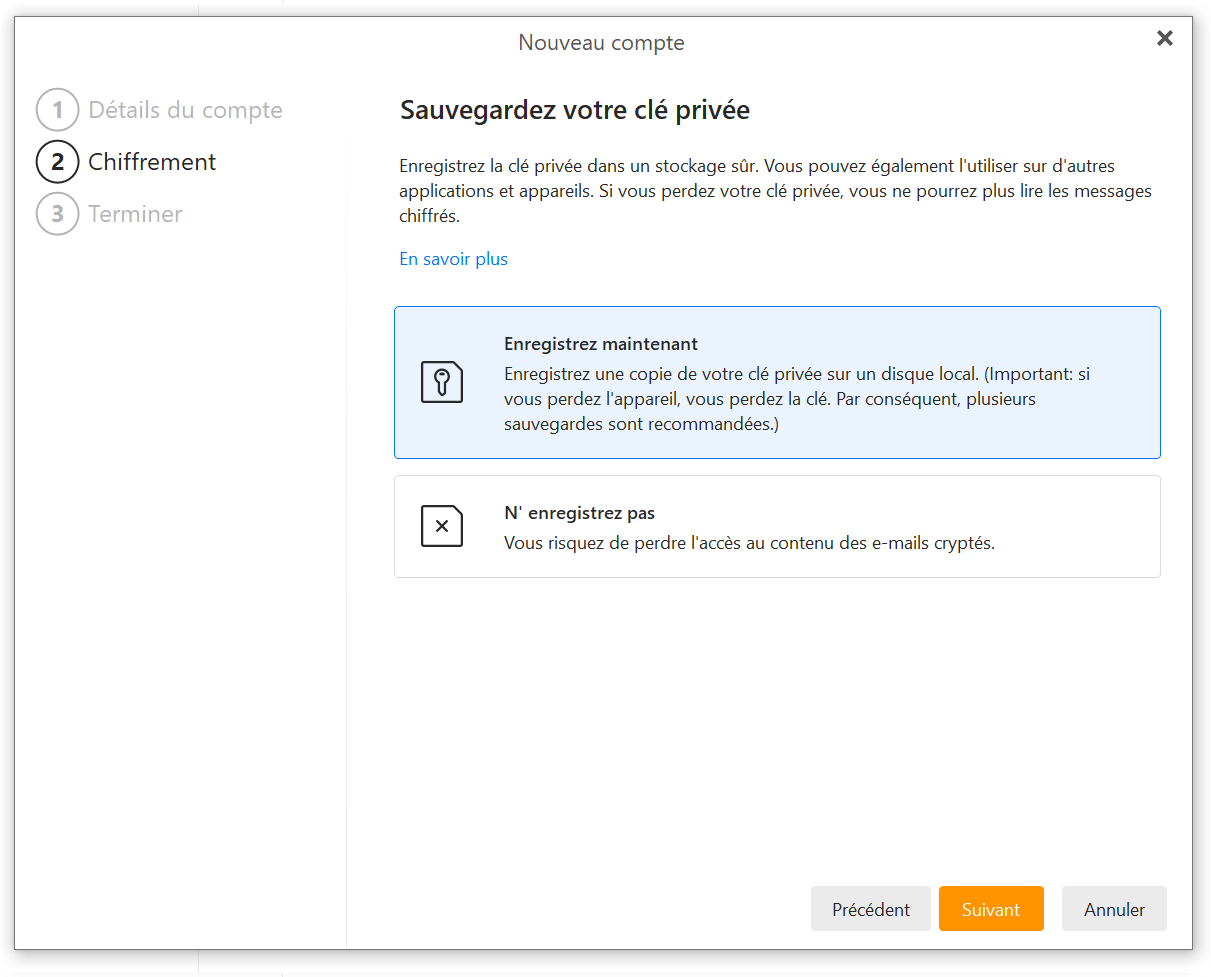Close the Nouveau compte dialog

click(1164, 38)
